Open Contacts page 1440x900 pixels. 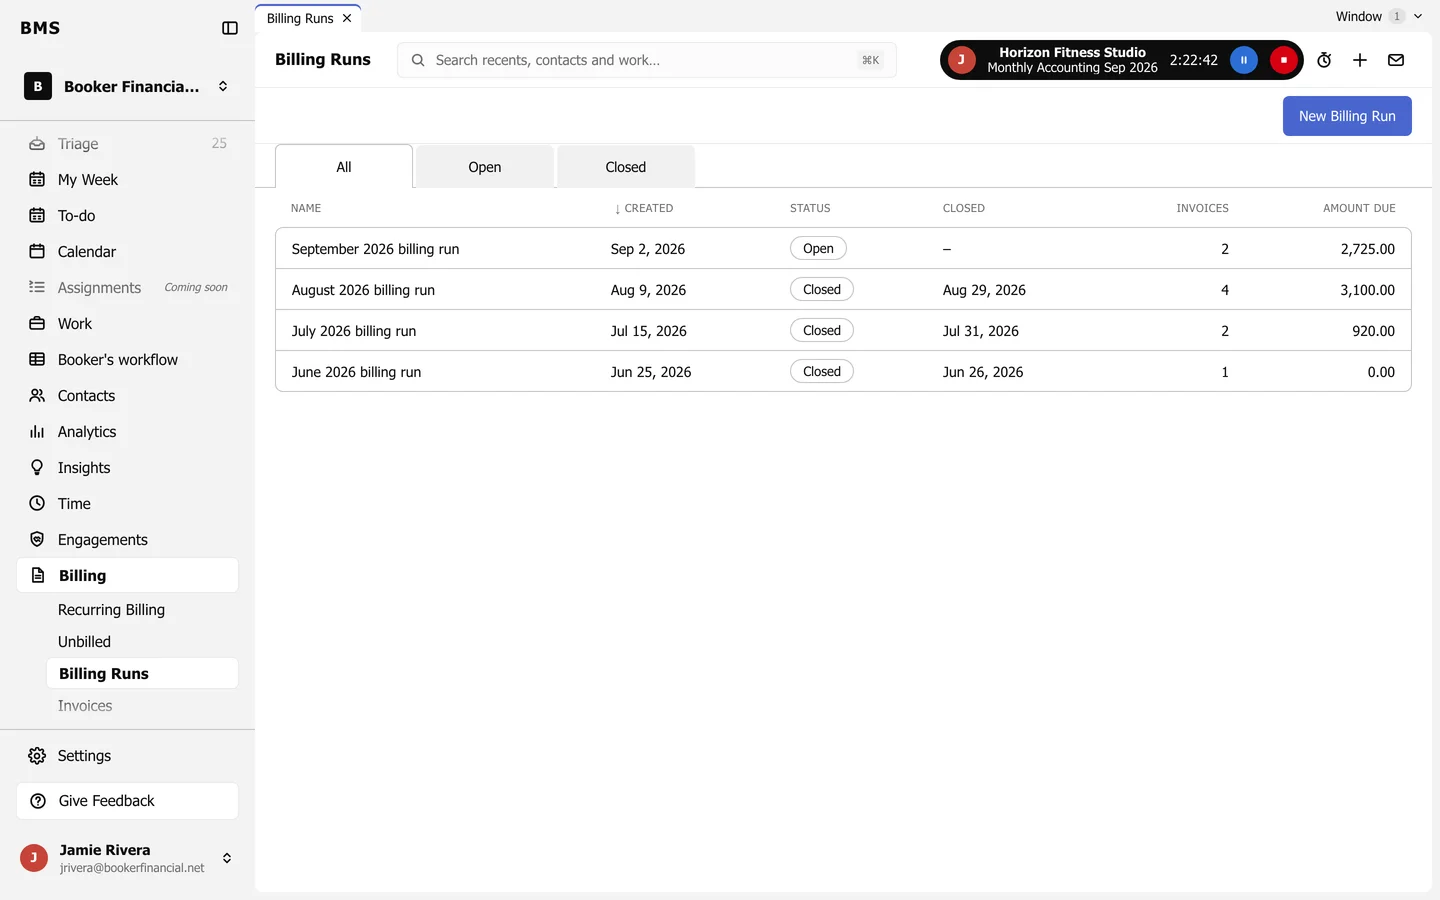coord(127,396)
